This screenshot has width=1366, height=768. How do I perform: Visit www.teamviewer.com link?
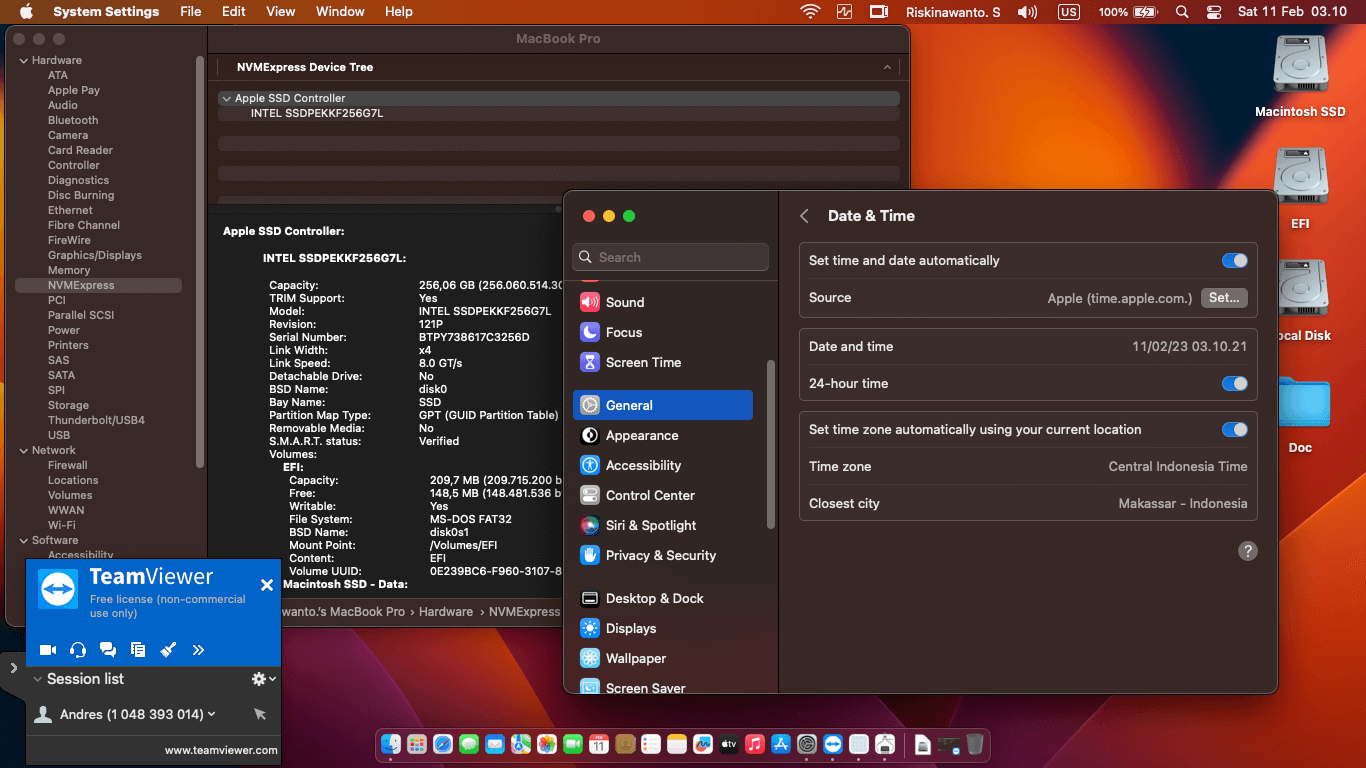click(x=221, y=750)
